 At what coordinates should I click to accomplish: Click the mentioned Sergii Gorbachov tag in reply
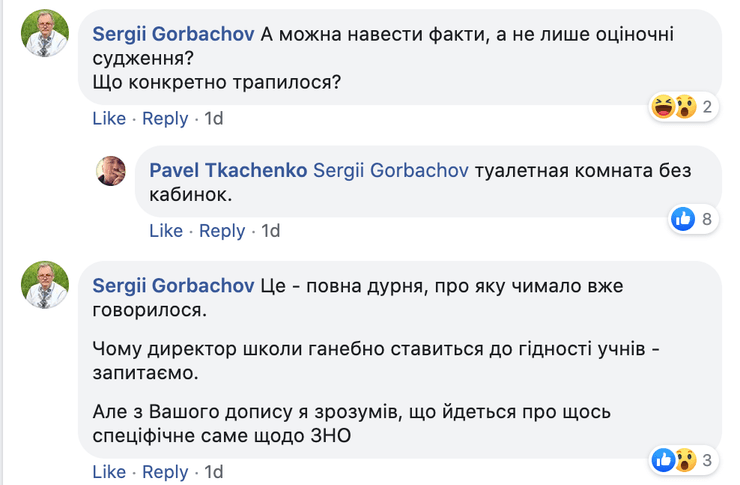pos(391,170)
